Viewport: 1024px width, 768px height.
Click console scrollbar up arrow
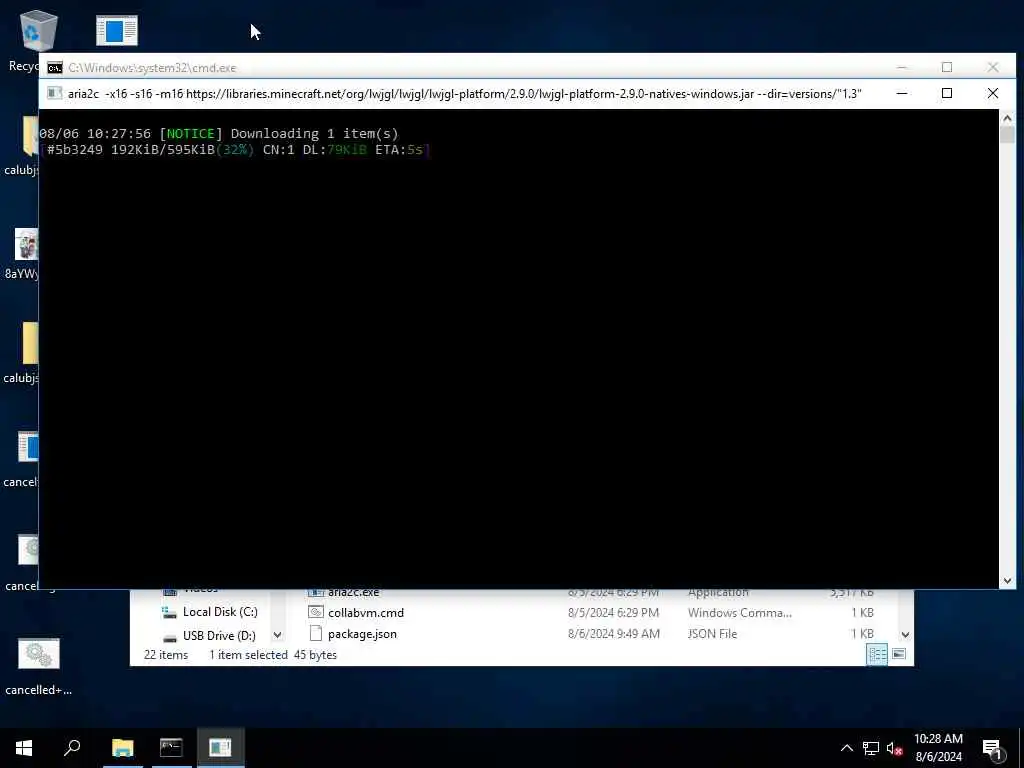pos(1007,118)
